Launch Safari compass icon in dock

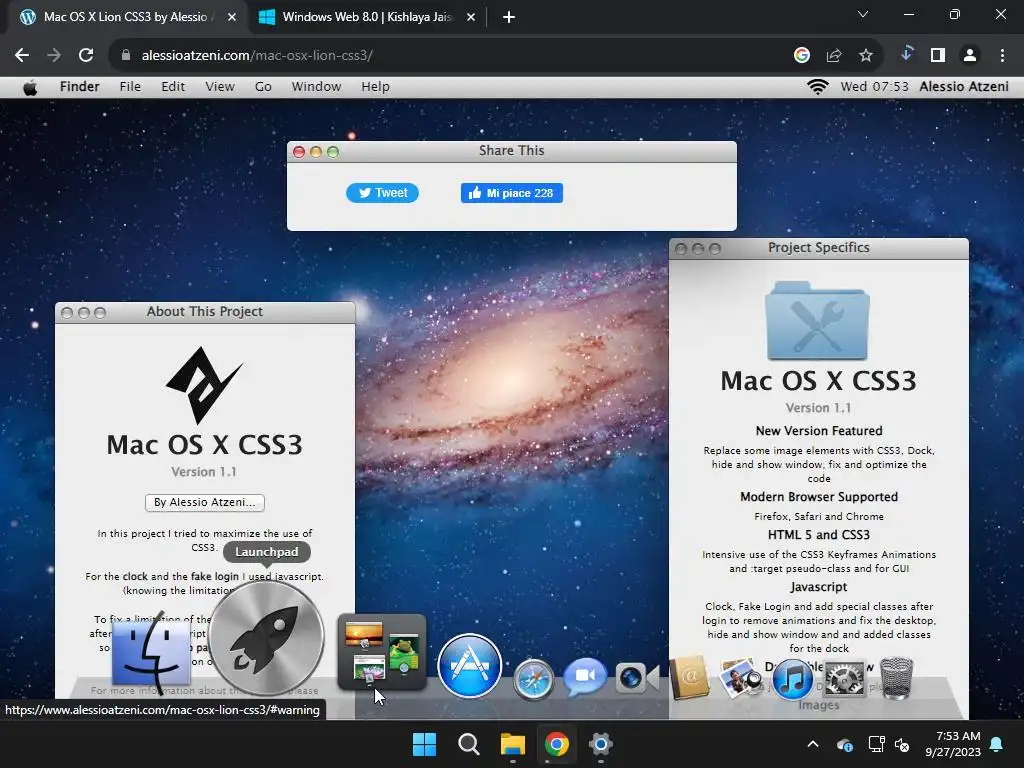tap(533, 680)
